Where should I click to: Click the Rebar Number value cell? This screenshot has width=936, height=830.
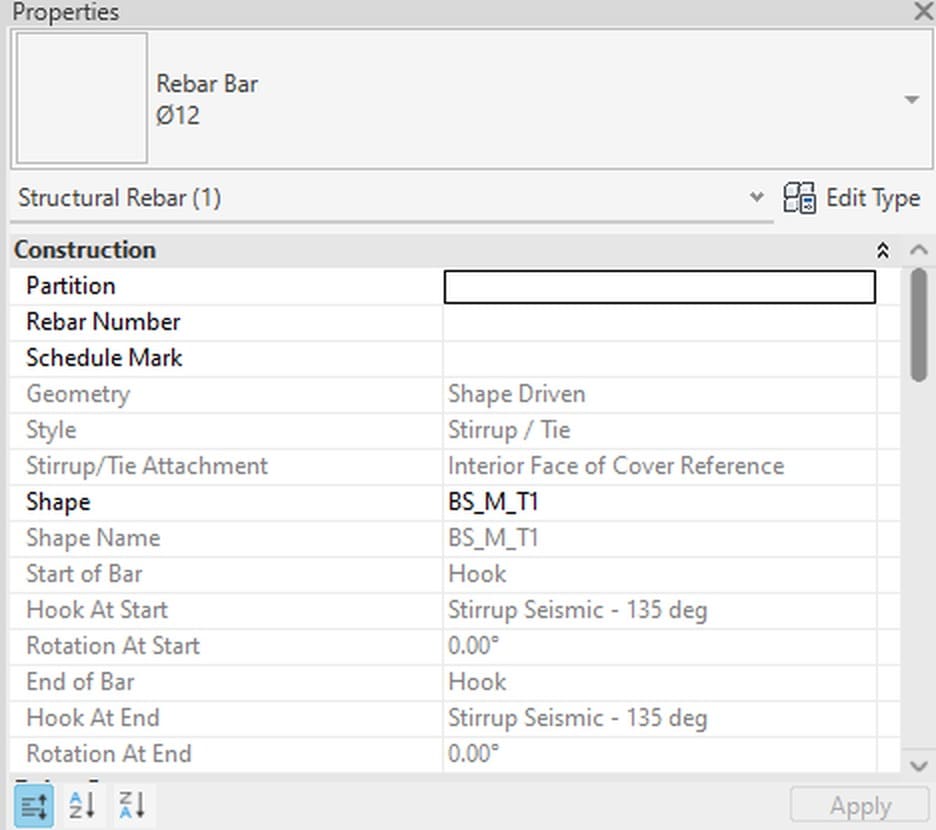(660, 322)
